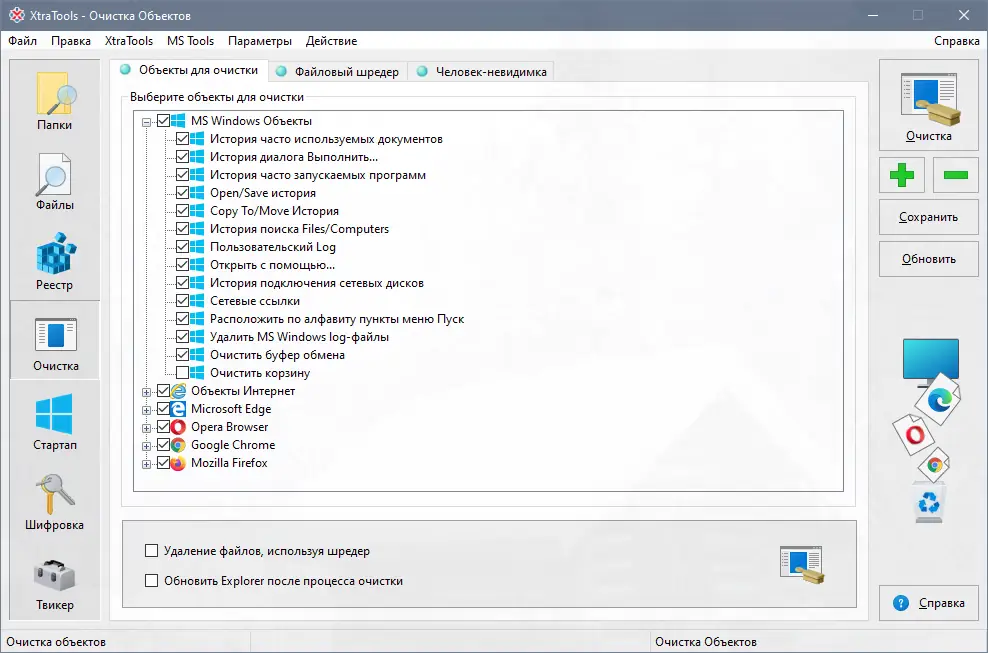
Task: Select Сетевые ссылки row
Action: click(255, 301)
